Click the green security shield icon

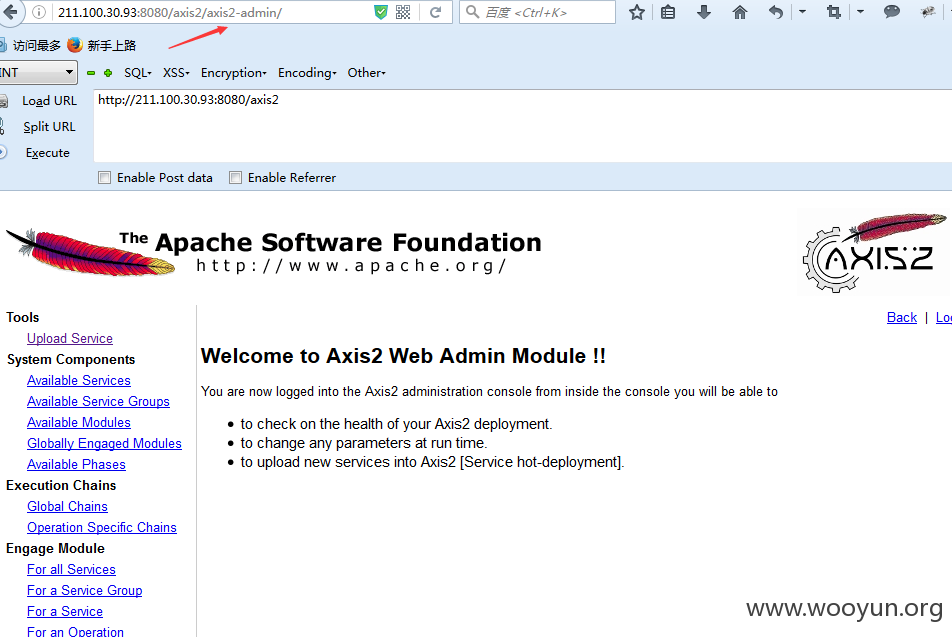point(381,12)
